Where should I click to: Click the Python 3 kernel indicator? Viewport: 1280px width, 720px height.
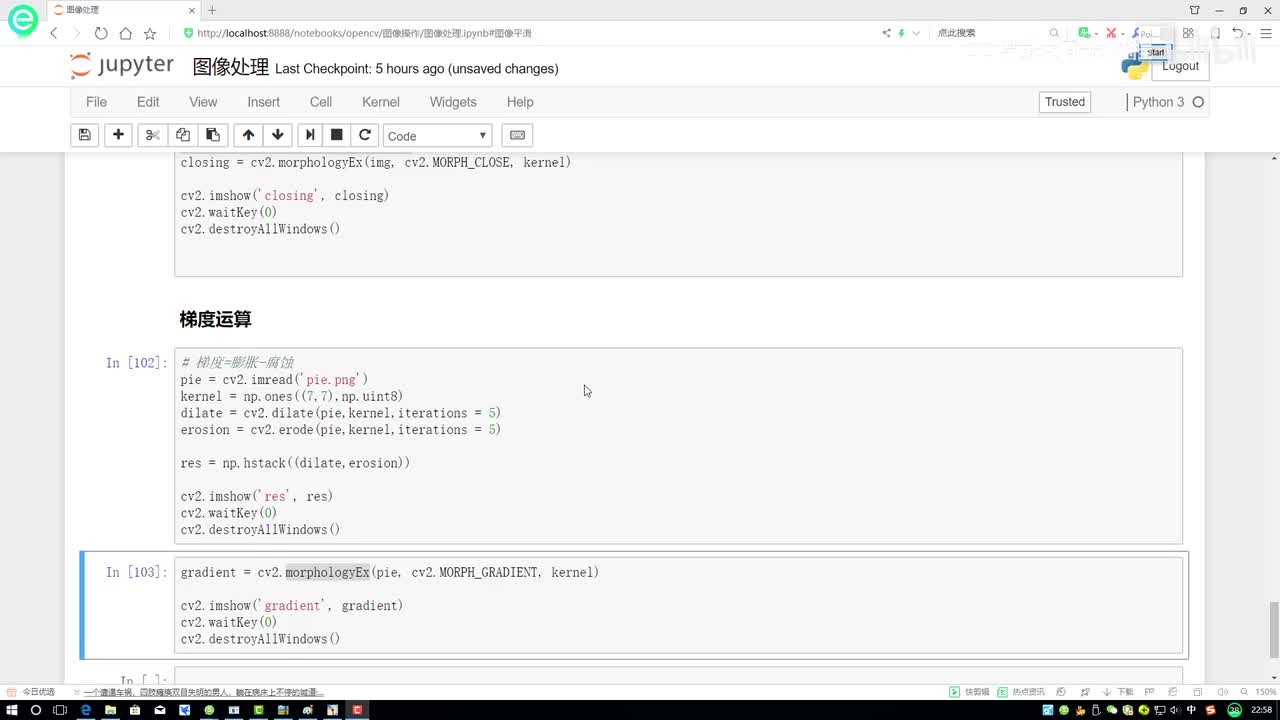[x=1168, y=102]
